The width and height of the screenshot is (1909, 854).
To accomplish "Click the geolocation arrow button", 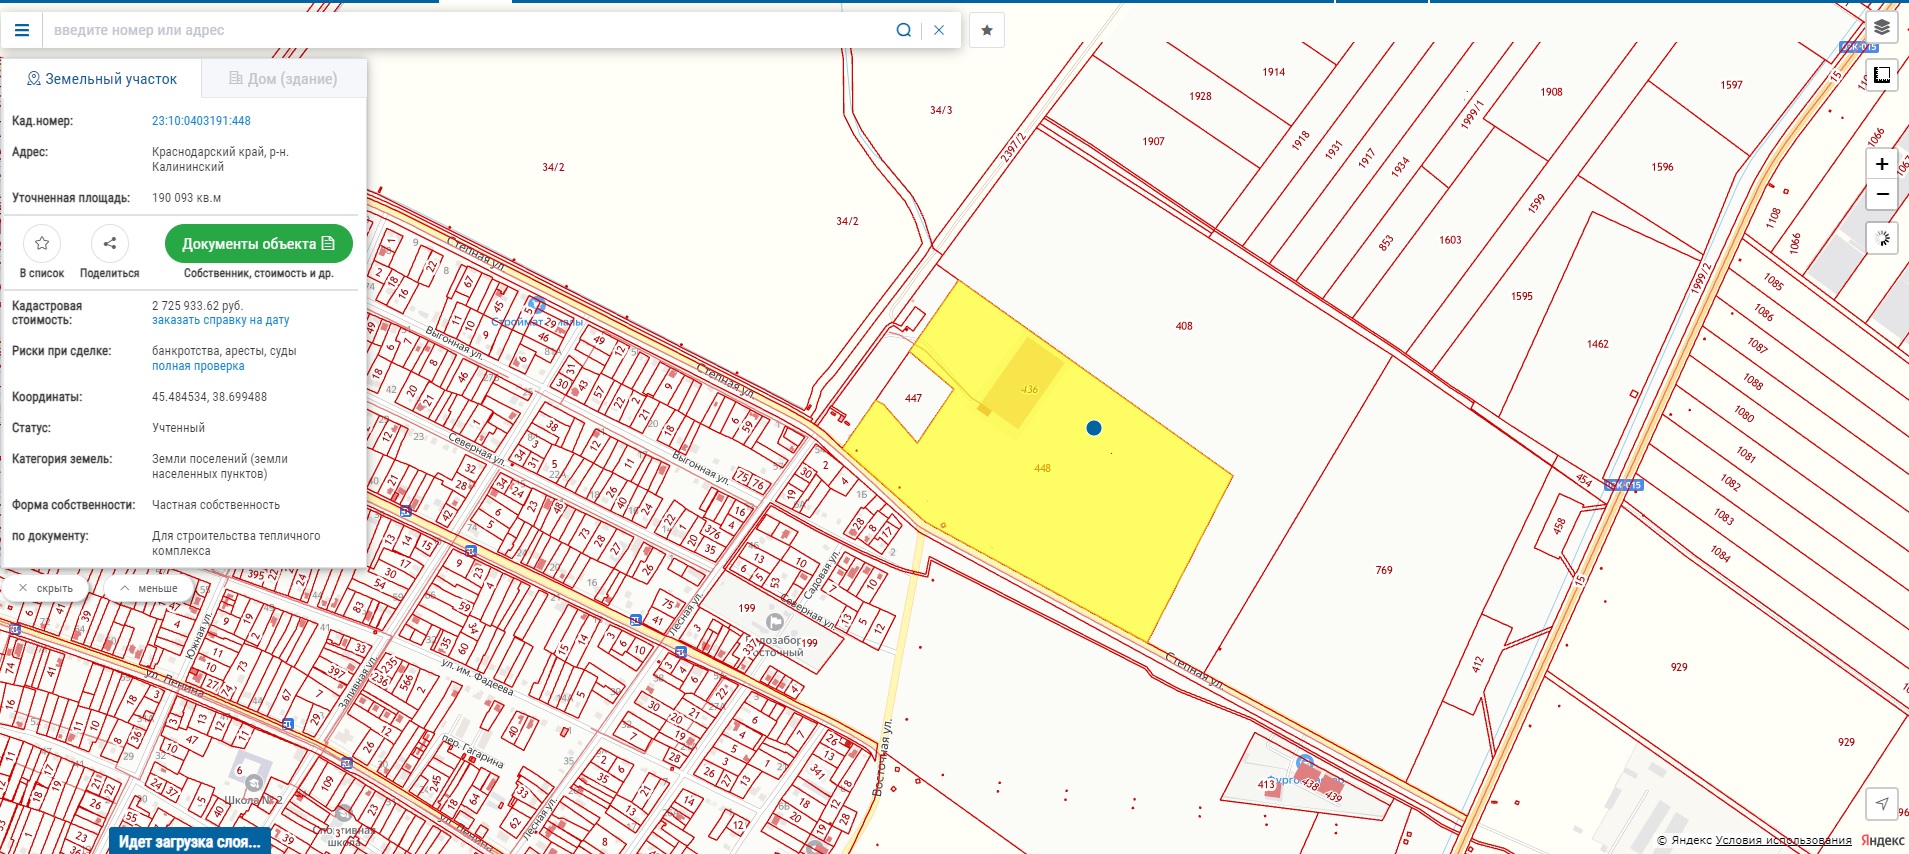I will pos(1881,803).
